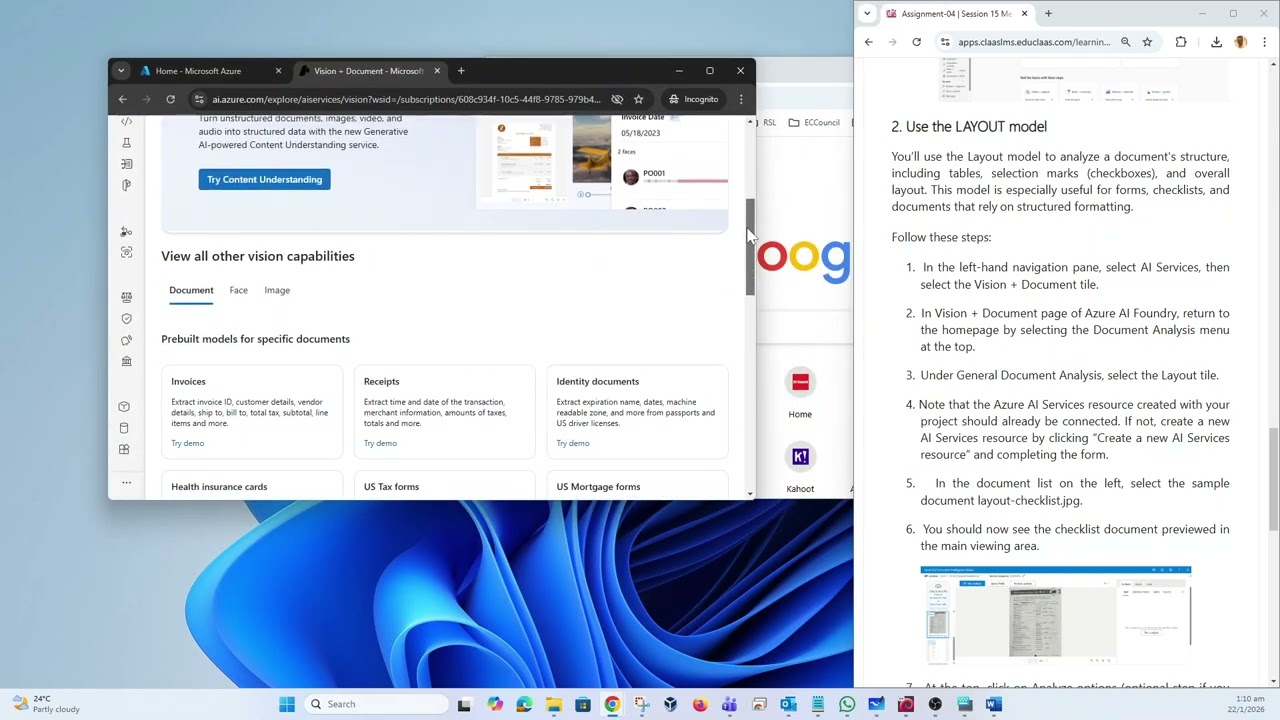The height and width of the screenshot is (720, 1280).
Task: Go back in the Azure browser window
Action: 123,99
